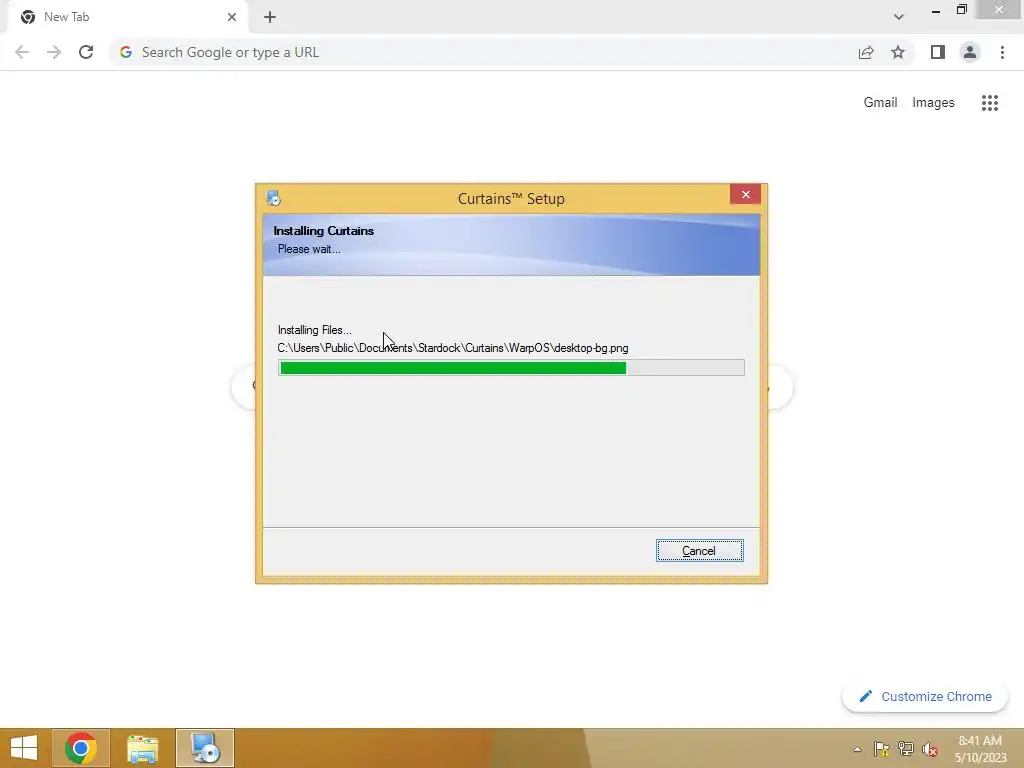This screenshot has height=768, width=1024.
Task: Minimize the Chrome window
Action: coord(936,10)
